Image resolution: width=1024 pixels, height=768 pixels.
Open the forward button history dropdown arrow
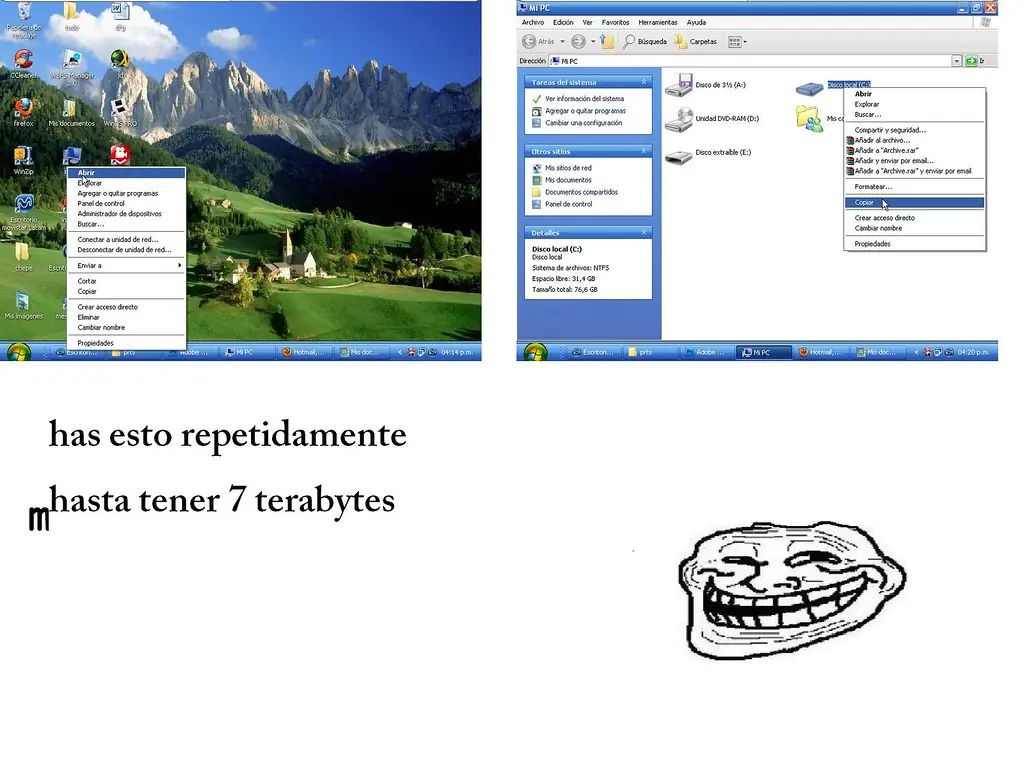tap(593, 41)
